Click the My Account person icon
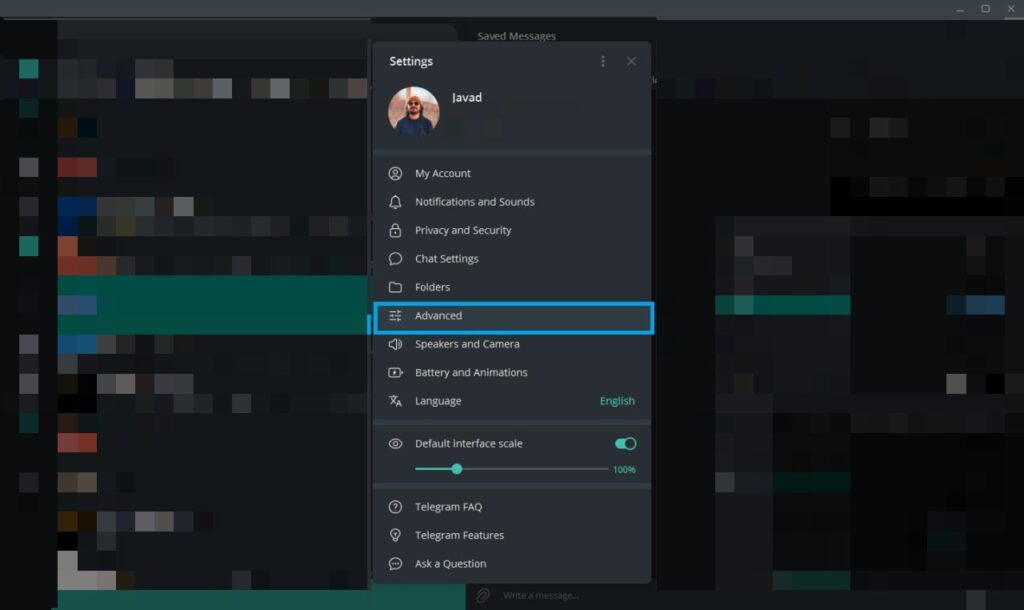This screenshot has width=1024, height=610. click(395, 174)
